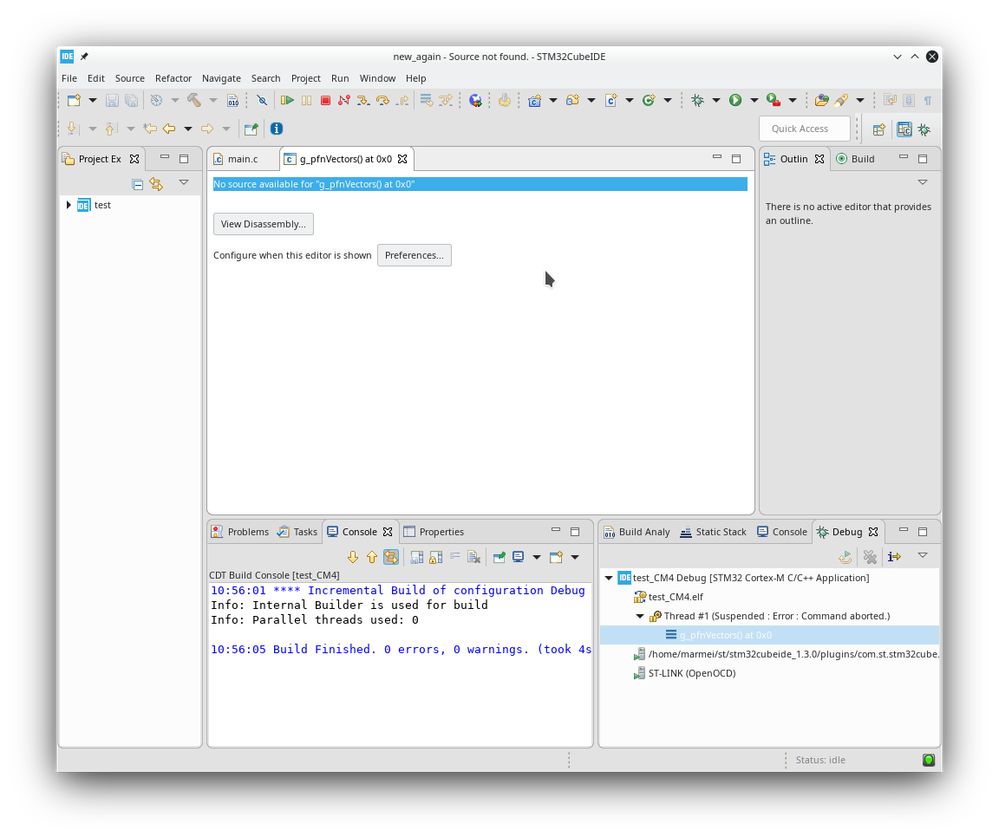This screenshot has height=839, width=999.
Task: Switch to the Problems tab
Action: point(240,532)
